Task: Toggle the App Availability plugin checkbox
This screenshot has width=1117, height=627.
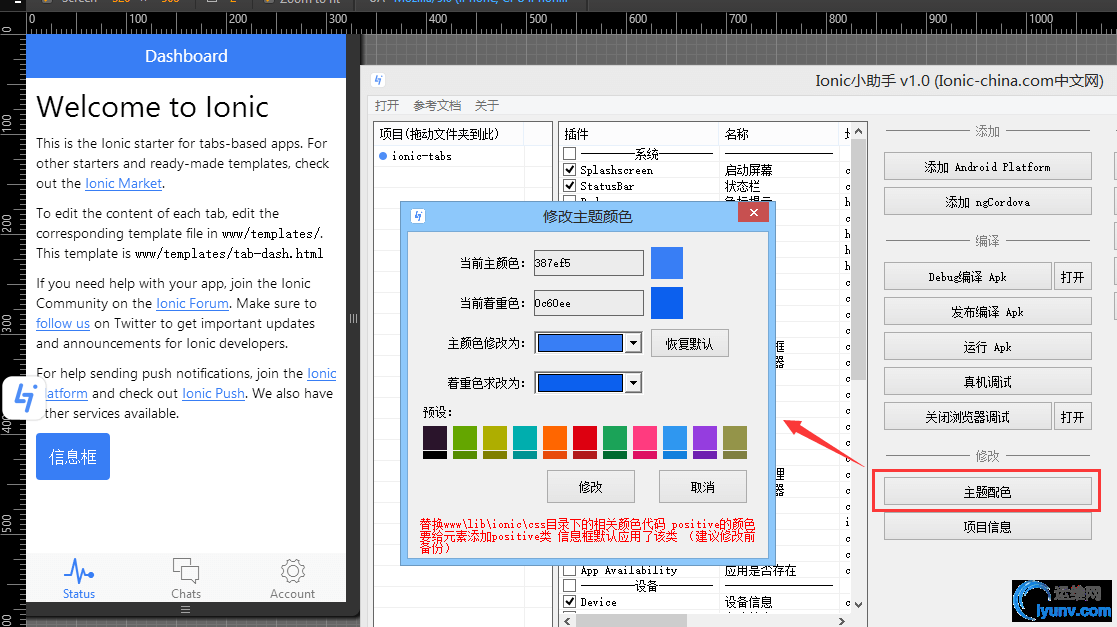Action: click(x=569, y=570)
